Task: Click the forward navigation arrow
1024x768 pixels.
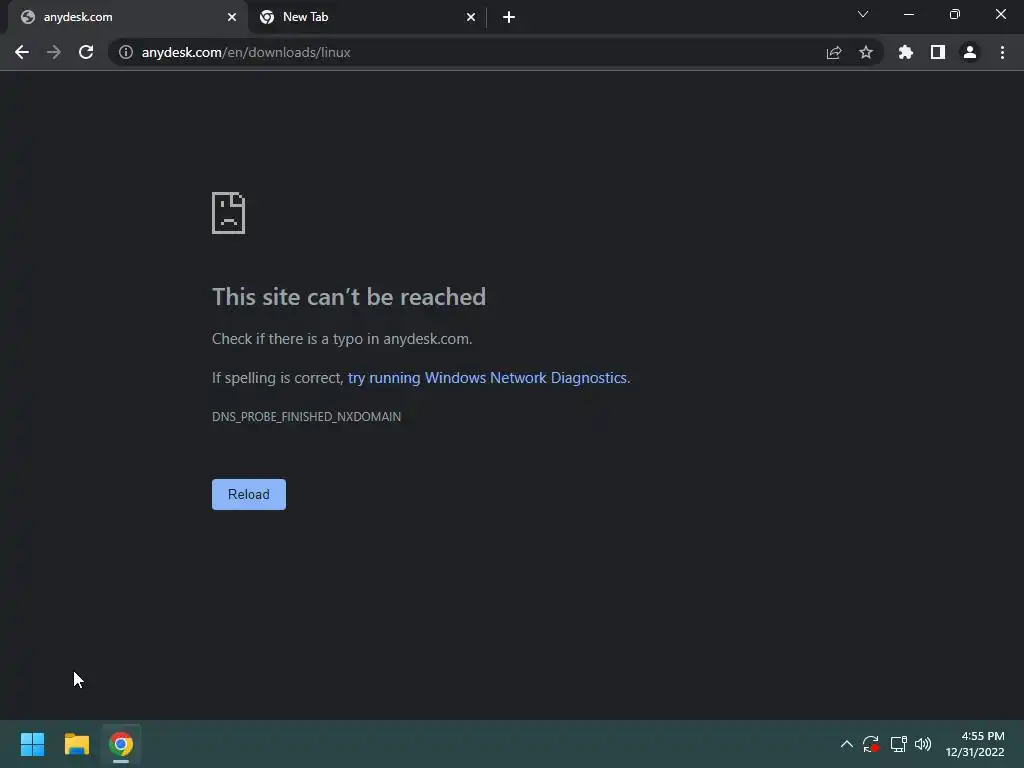Action: point(54,52)
